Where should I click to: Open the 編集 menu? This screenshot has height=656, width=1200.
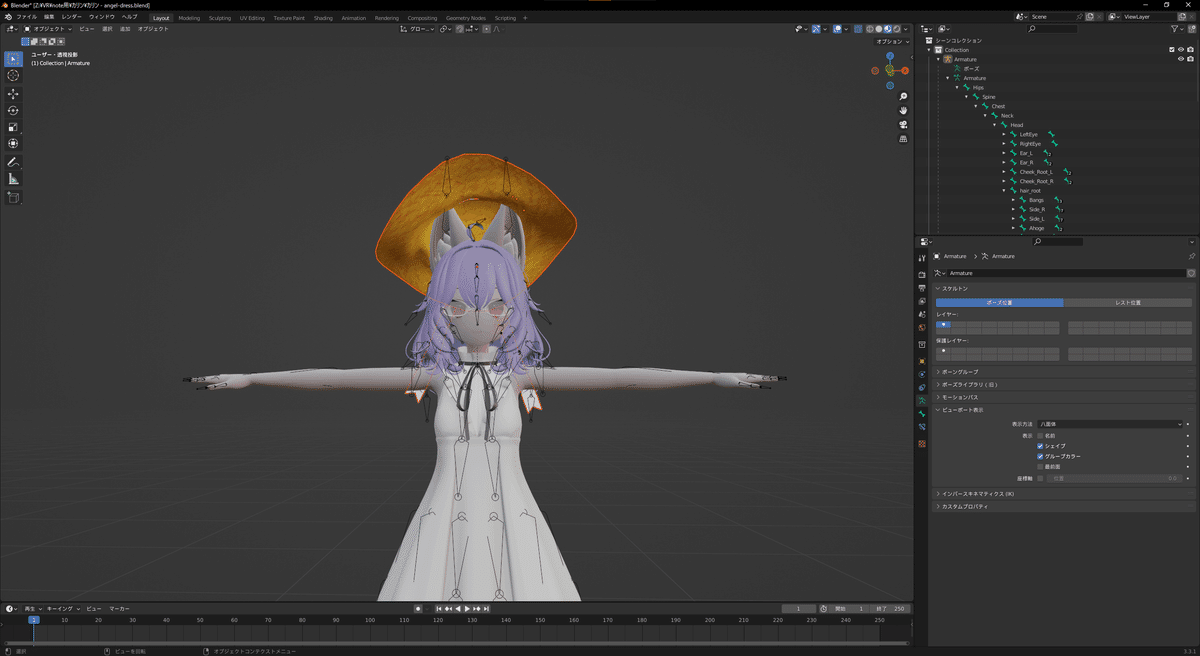point(49,17)
